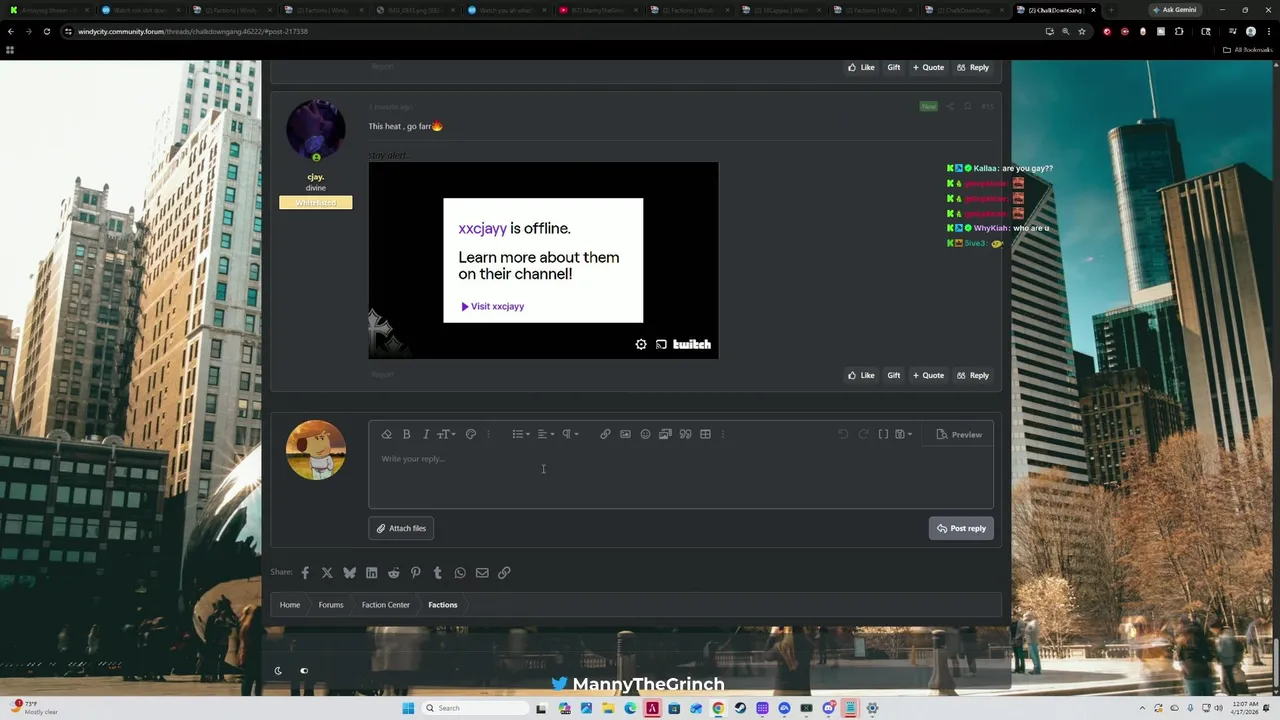
Task: Click the redo icon in editor
Action: [863, 434]
